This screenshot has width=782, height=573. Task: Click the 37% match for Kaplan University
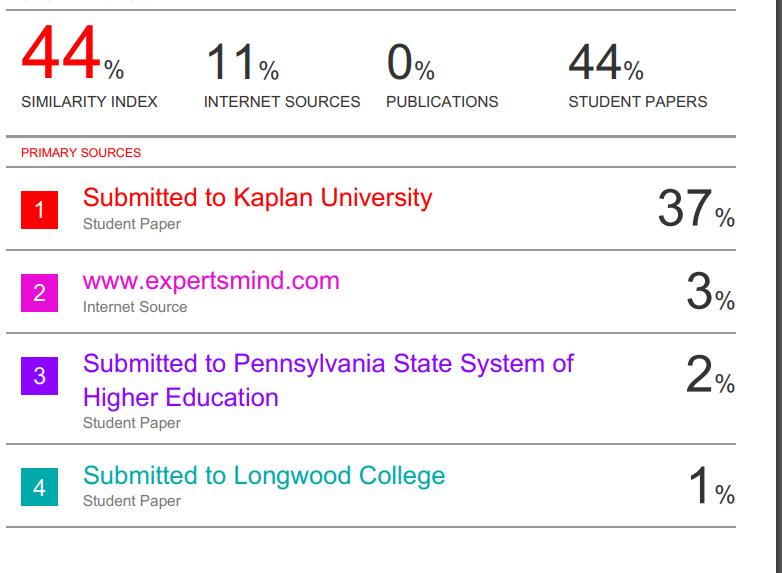(696, 208)
